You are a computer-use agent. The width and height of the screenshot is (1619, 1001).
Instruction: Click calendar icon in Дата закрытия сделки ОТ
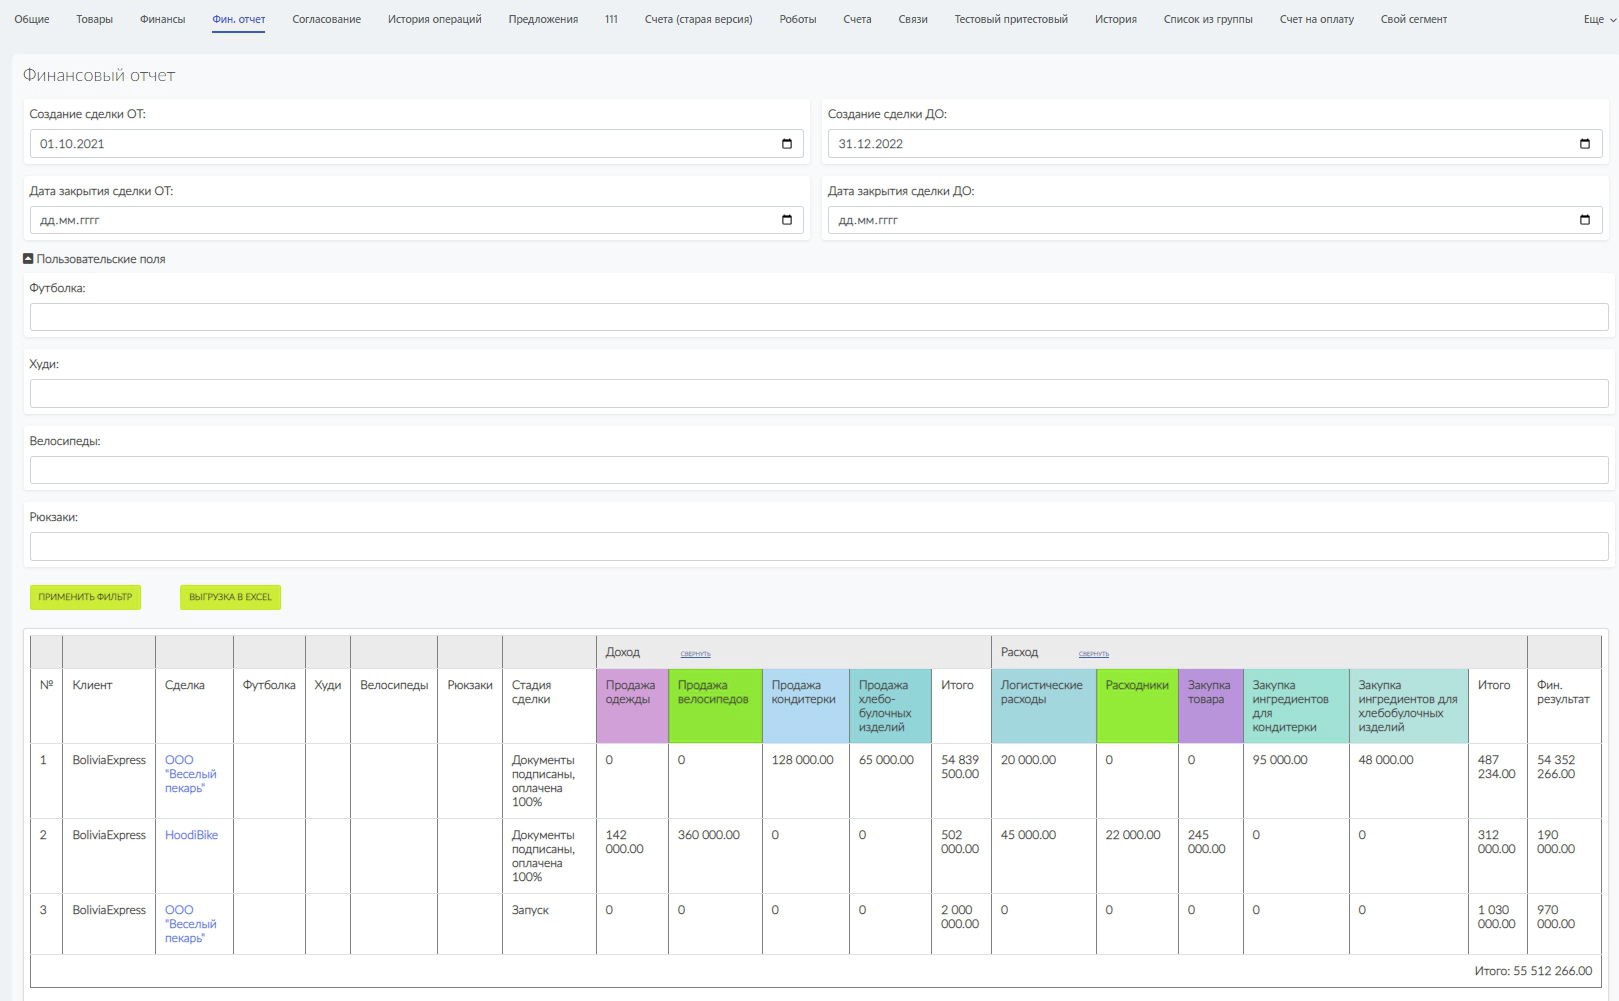pyautogui.click(x=786, y=220)
